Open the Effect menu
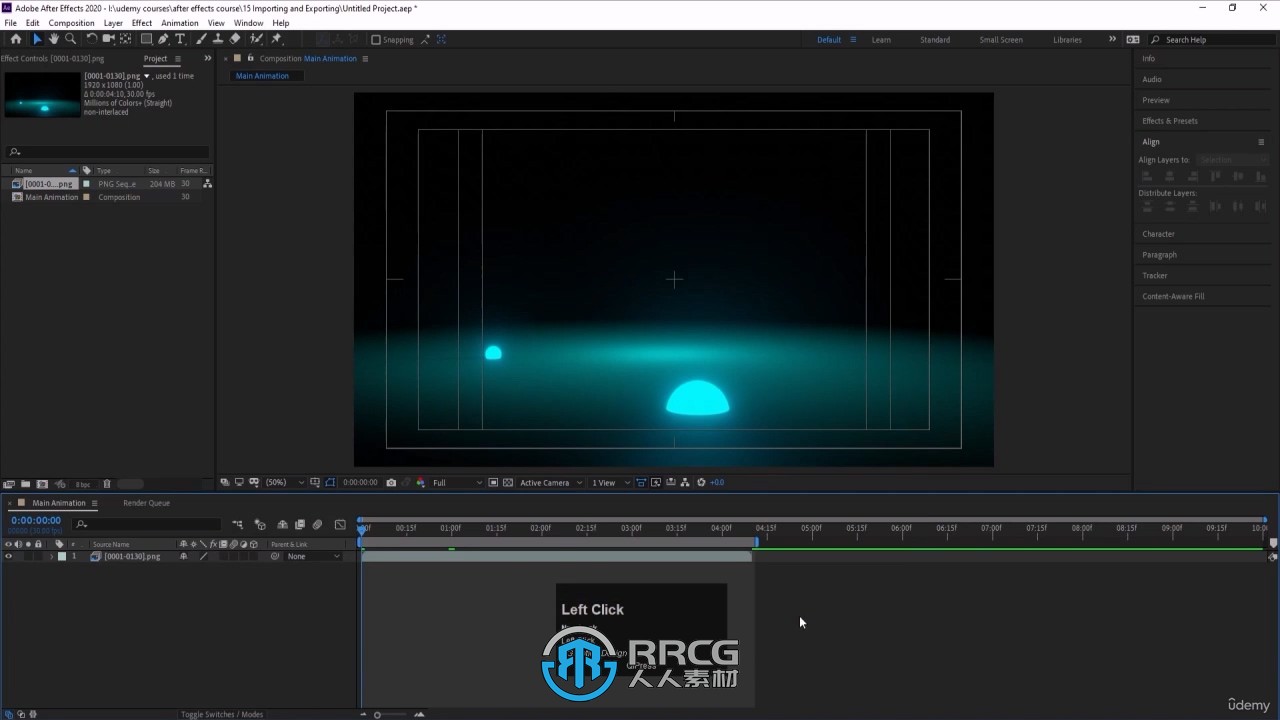Viewport: 1280px width, 720px height. [142, 23]
